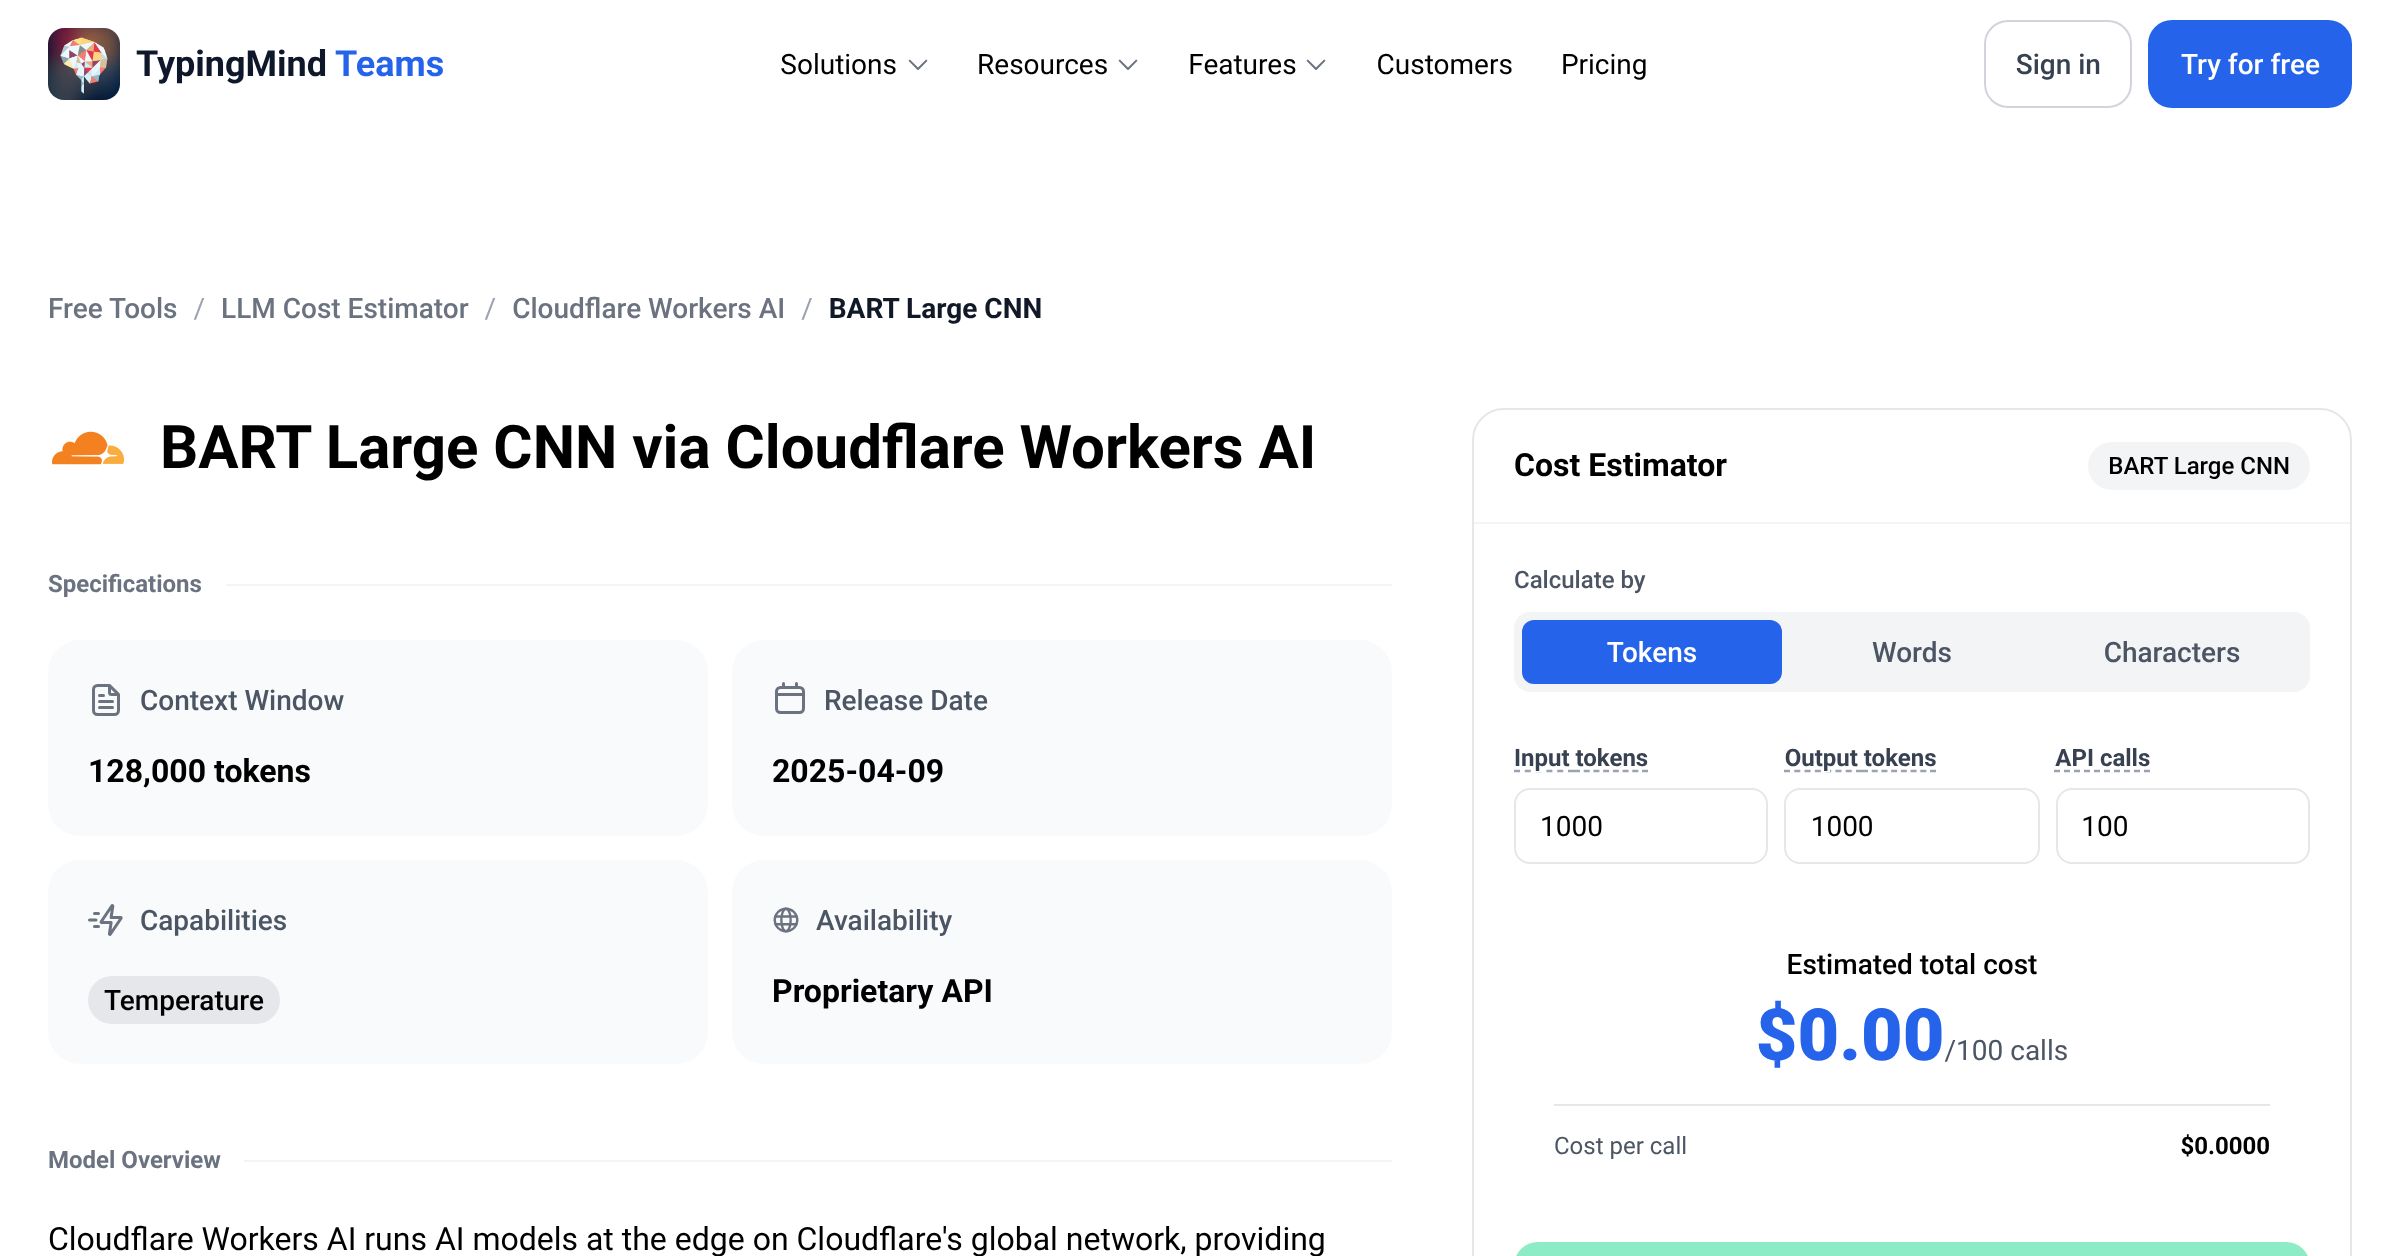Click the 2025-04-09 release date value

coord(858,771)
